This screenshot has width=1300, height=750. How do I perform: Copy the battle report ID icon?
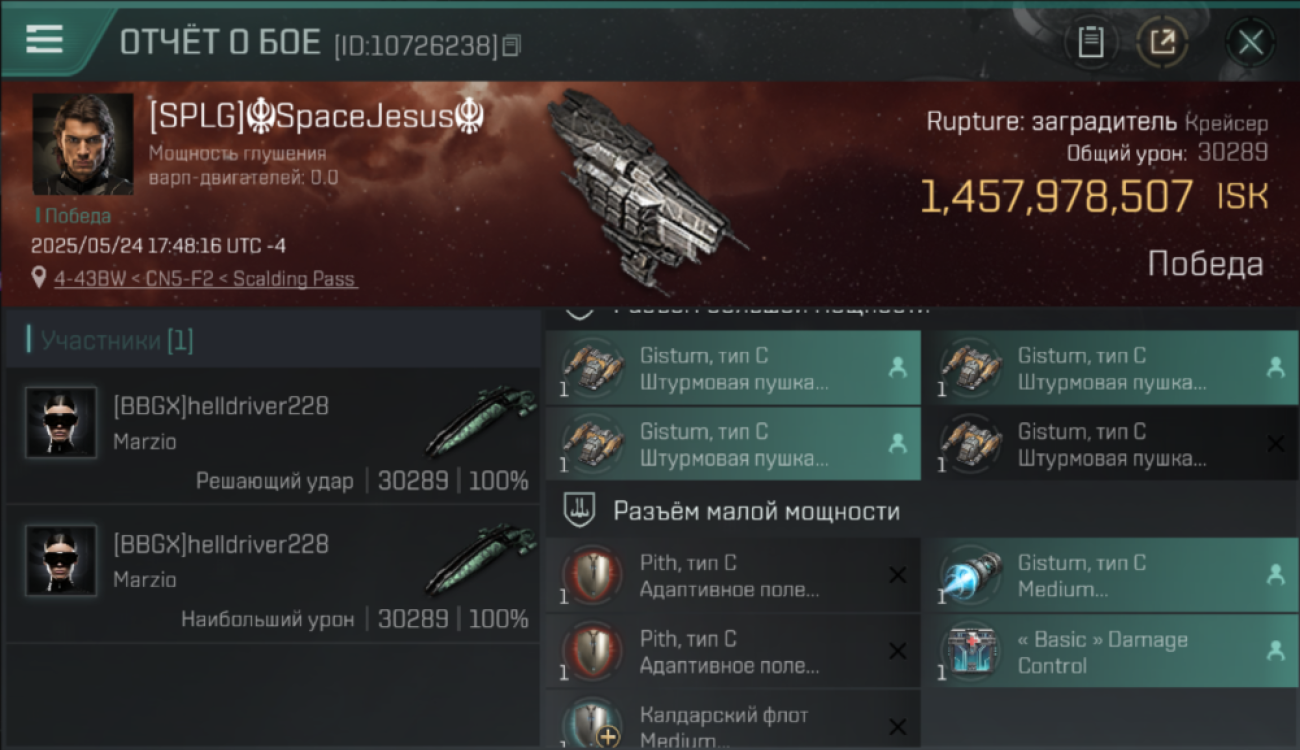coord(511,46)
